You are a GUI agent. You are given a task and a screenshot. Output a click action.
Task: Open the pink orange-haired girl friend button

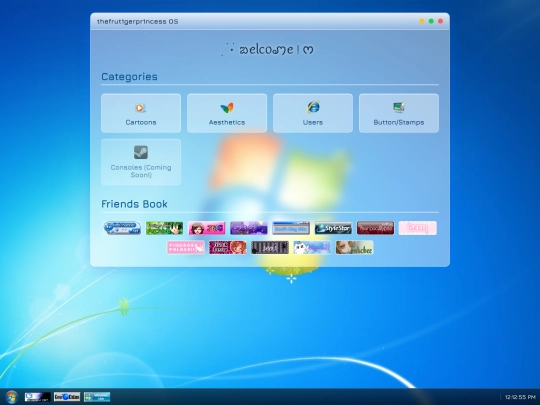coord(228,247)
